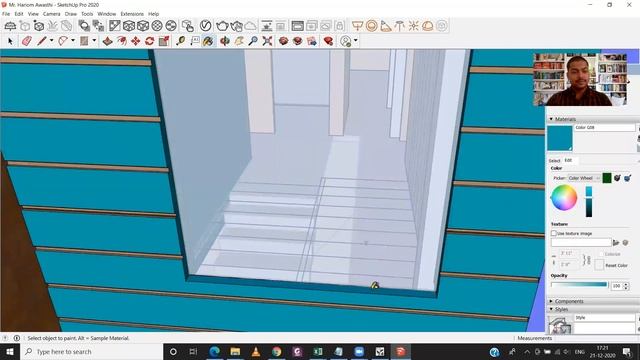Open the Tools menu

87,14
